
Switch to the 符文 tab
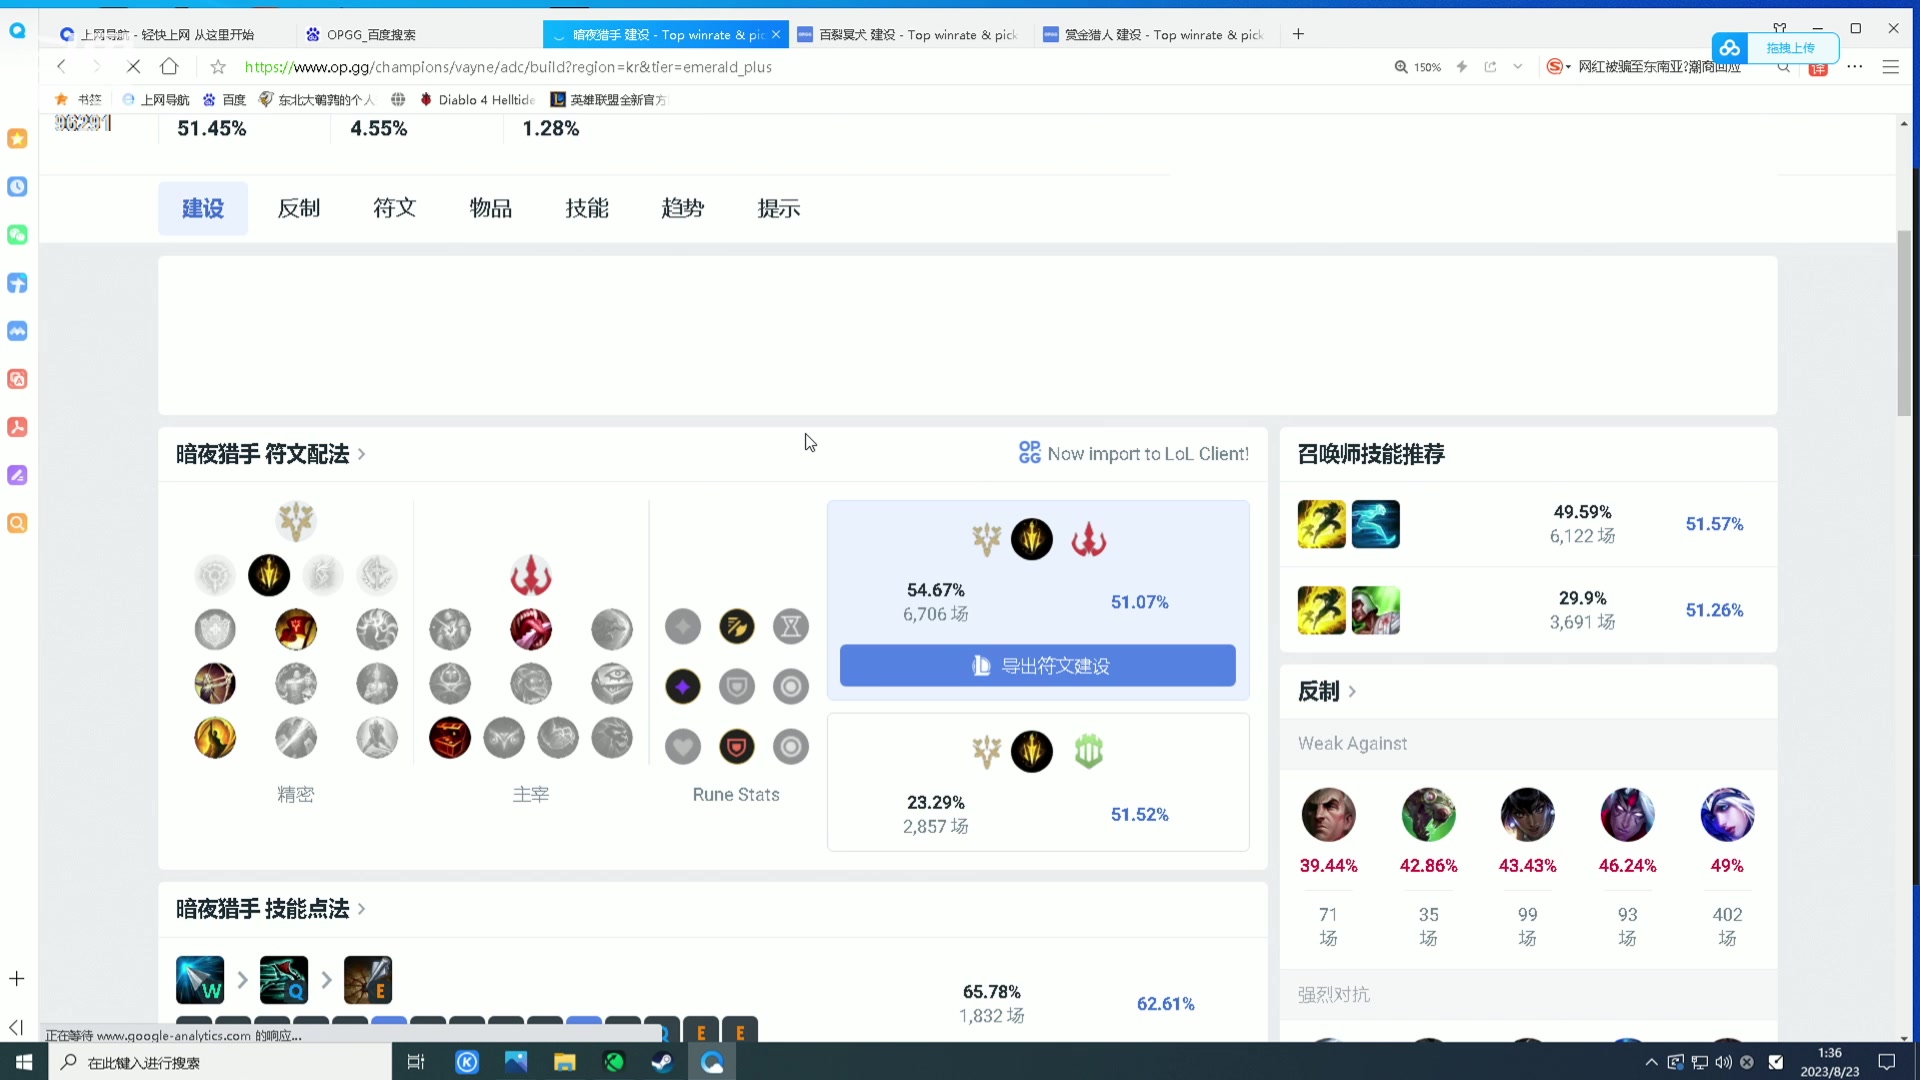pos(395,208)
